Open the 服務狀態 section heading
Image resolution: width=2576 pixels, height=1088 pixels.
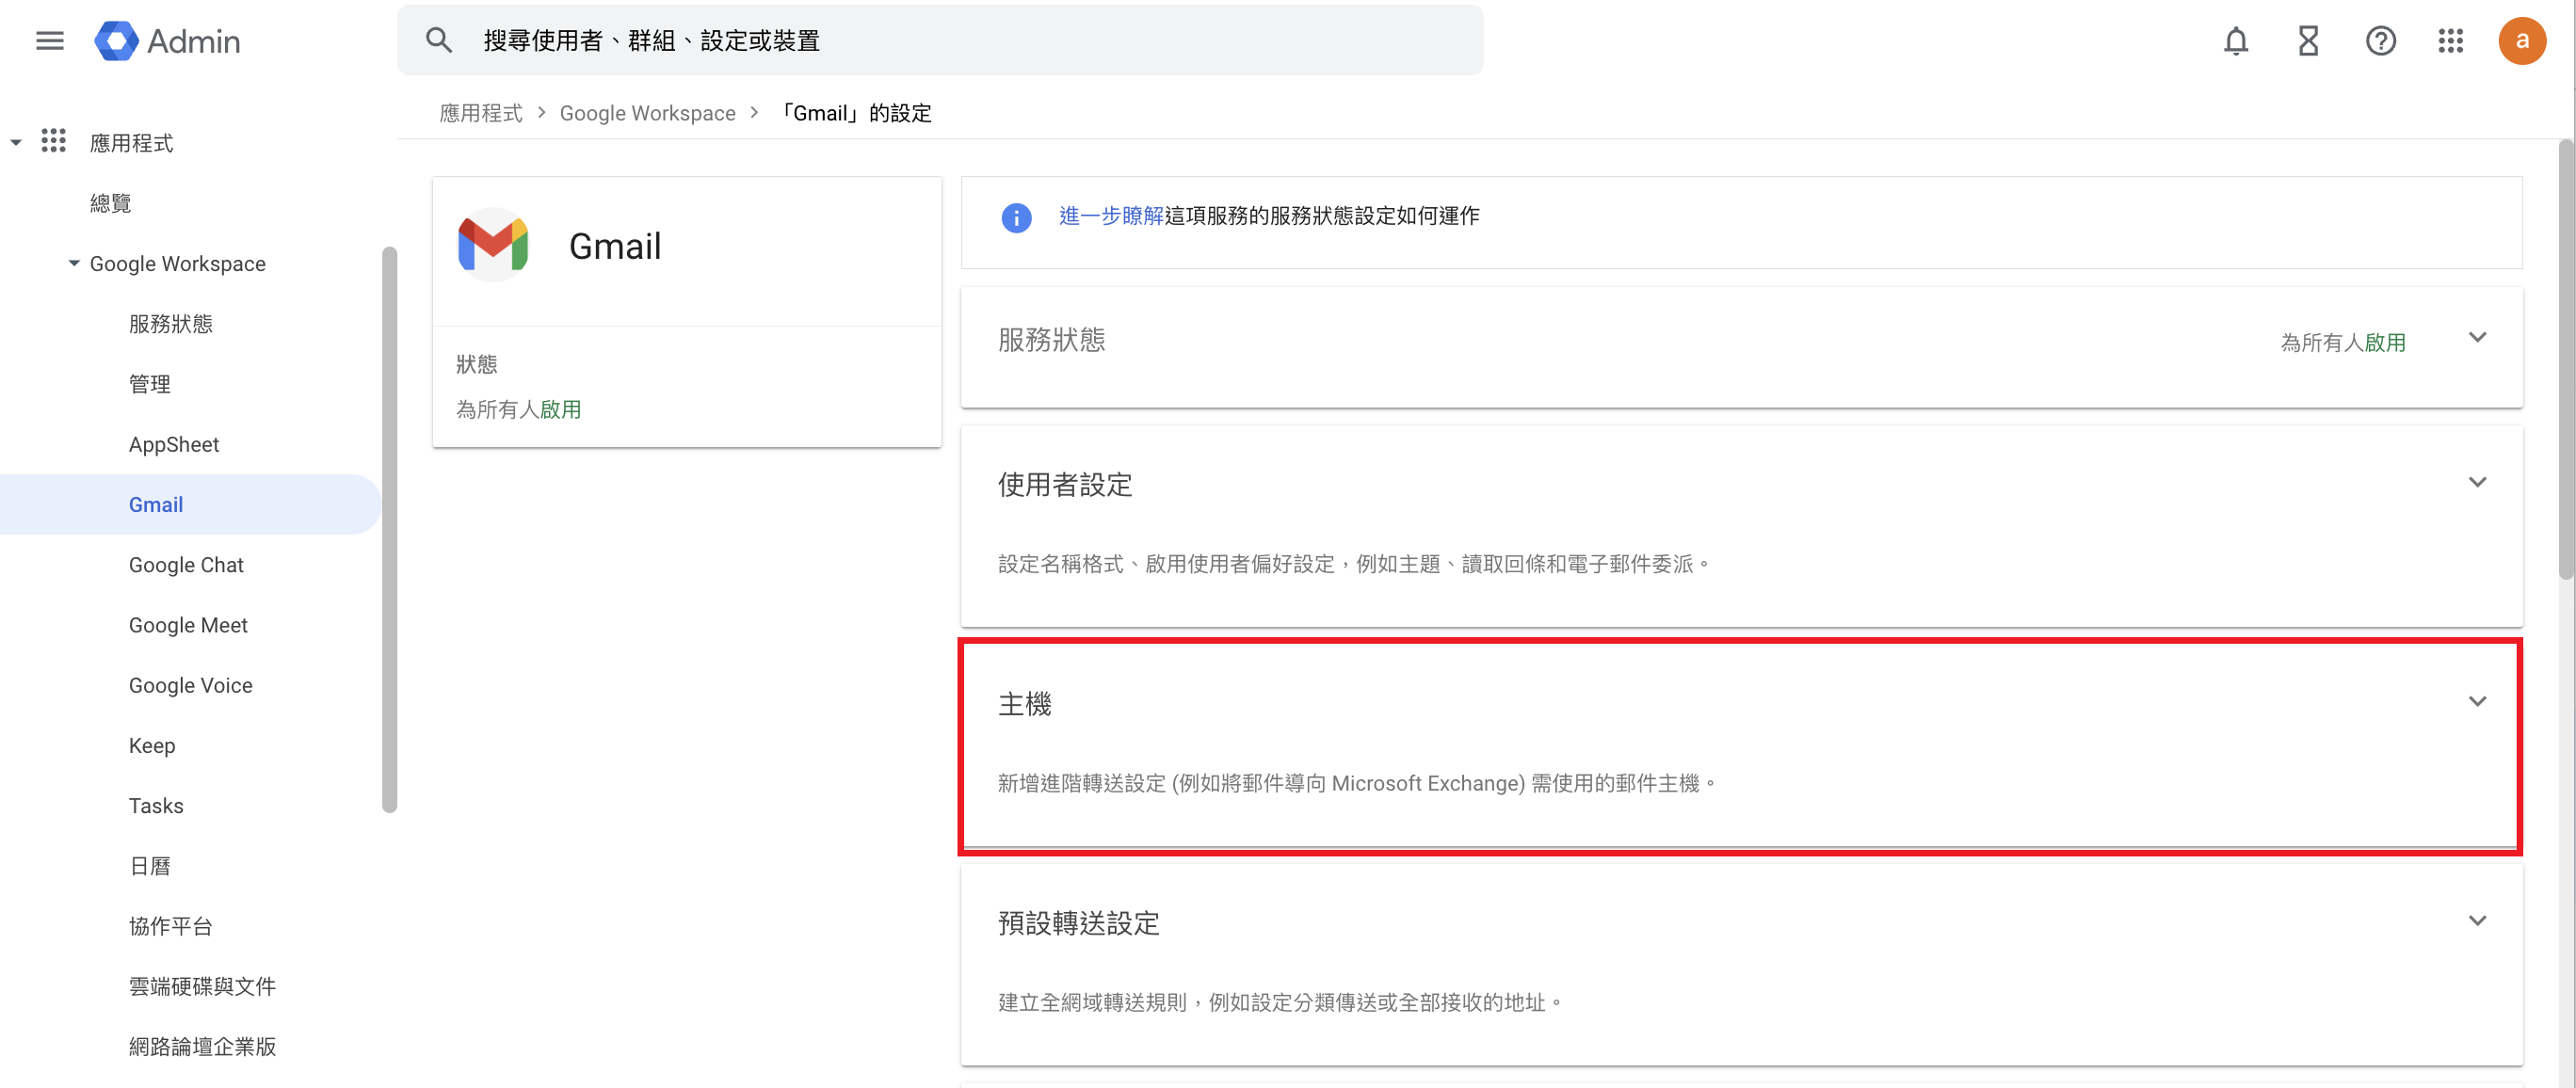pyautogui.click(x=1052, y=340)
